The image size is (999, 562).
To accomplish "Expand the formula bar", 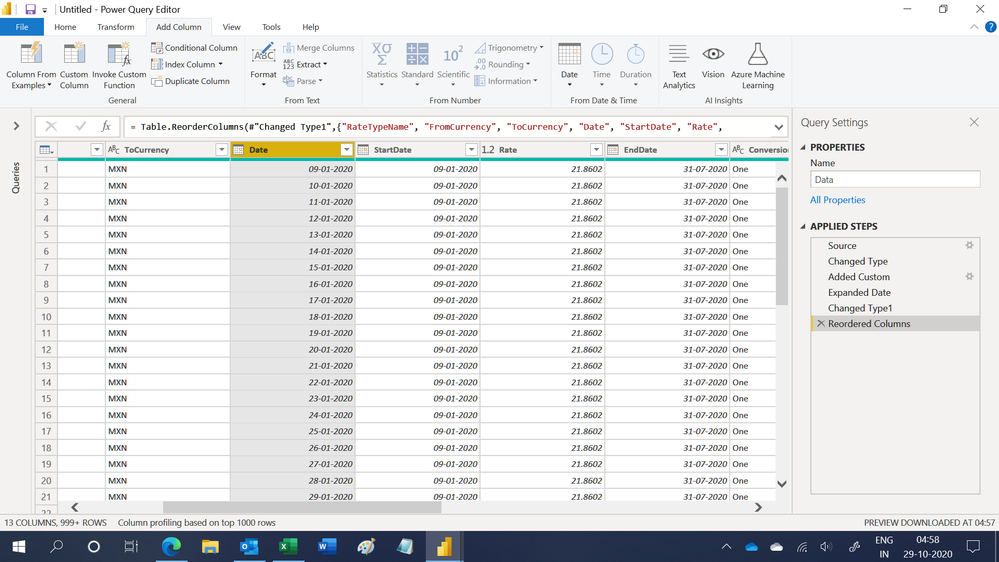I will coord(779,127).
